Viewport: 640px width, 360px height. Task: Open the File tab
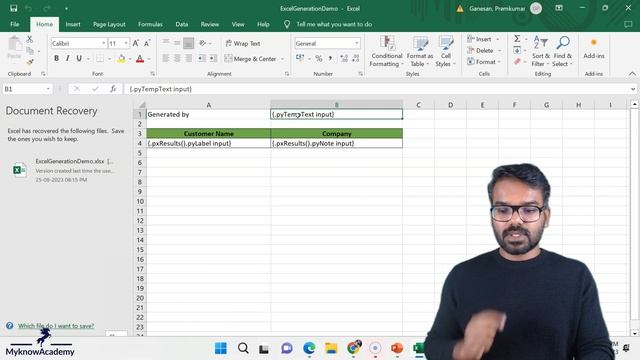click(15, 24)
